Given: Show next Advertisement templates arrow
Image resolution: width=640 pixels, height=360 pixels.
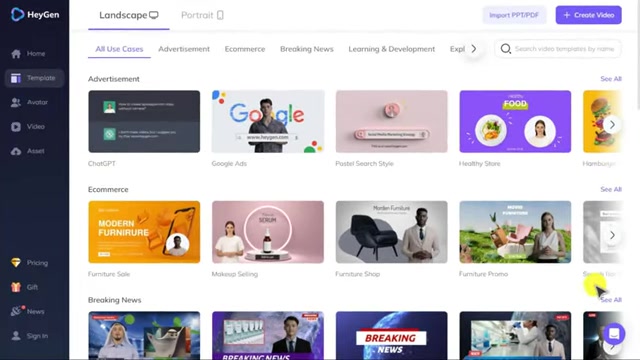Looking at the screenshot, I should 612,124.
